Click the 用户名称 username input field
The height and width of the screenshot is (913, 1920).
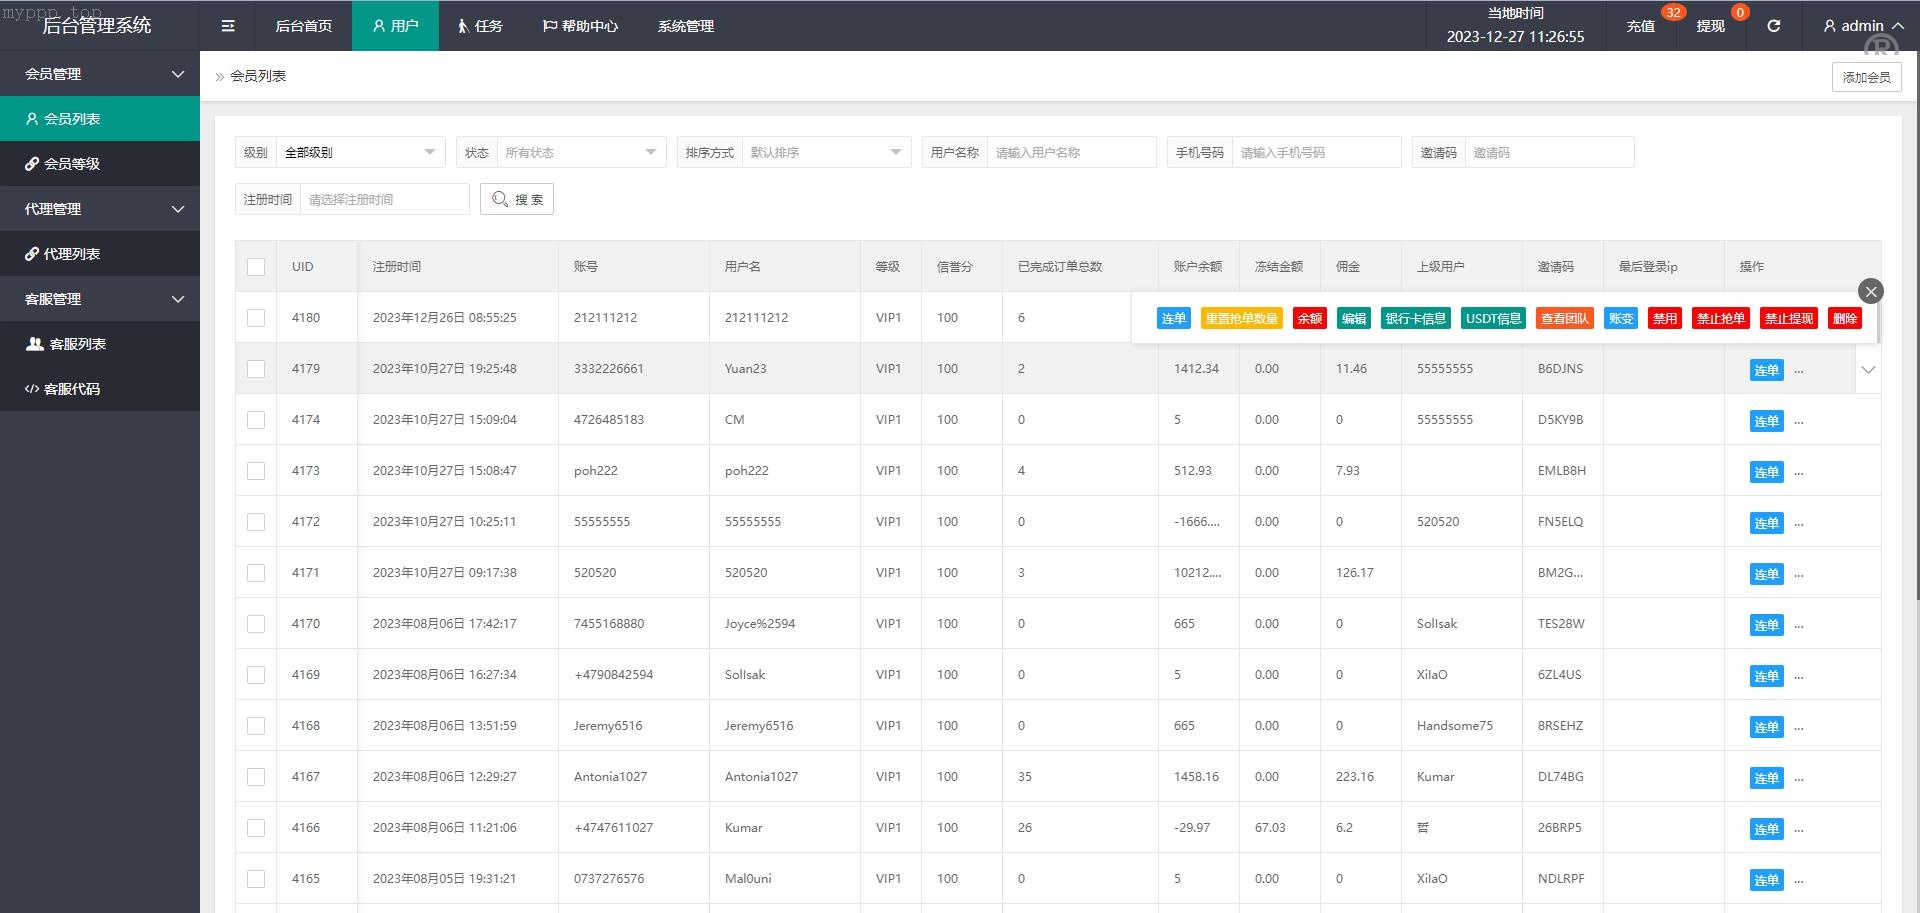1070,153
